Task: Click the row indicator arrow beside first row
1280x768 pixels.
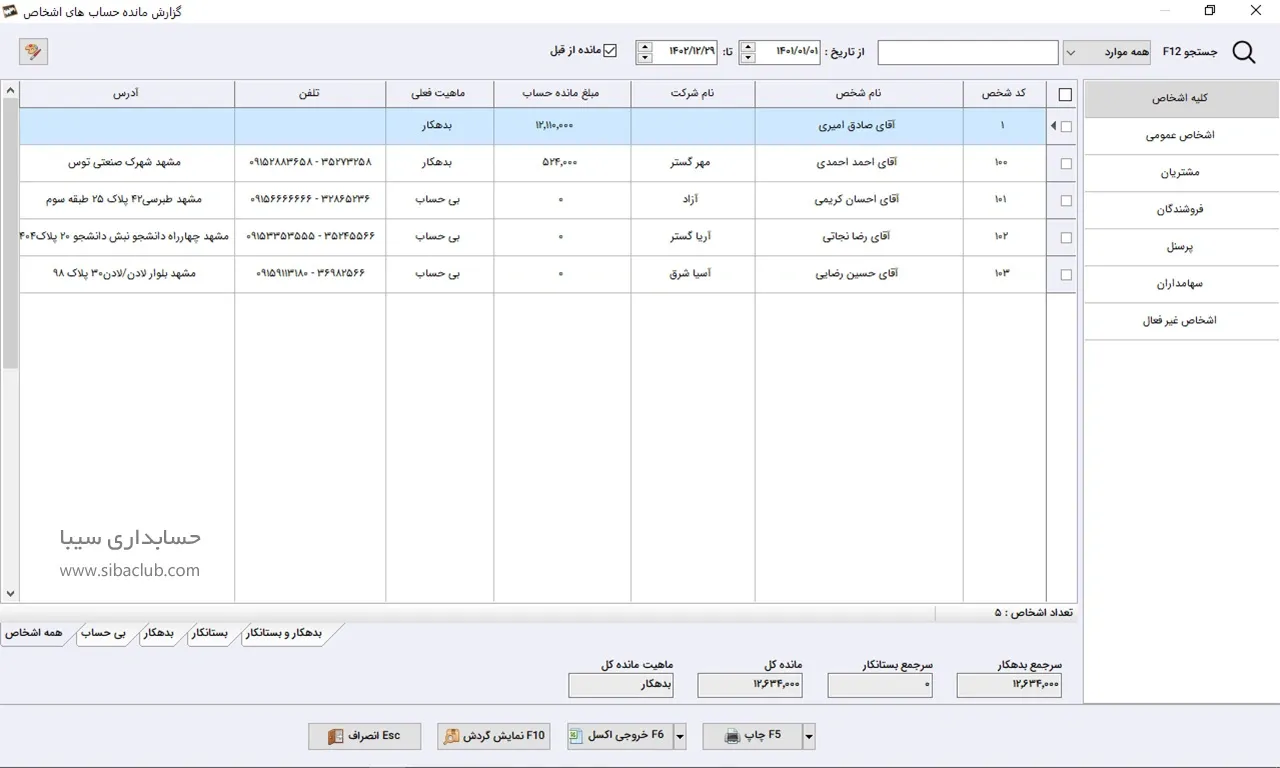Action: pos(1052,126)
